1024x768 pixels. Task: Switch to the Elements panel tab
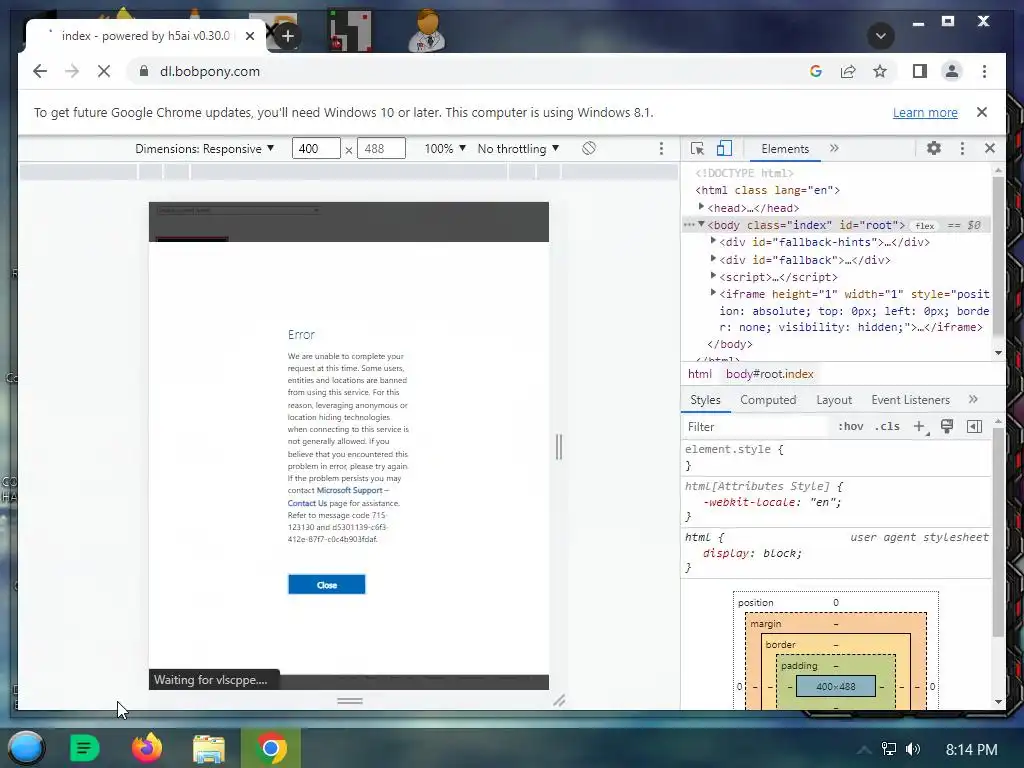[x=785, y=149]
